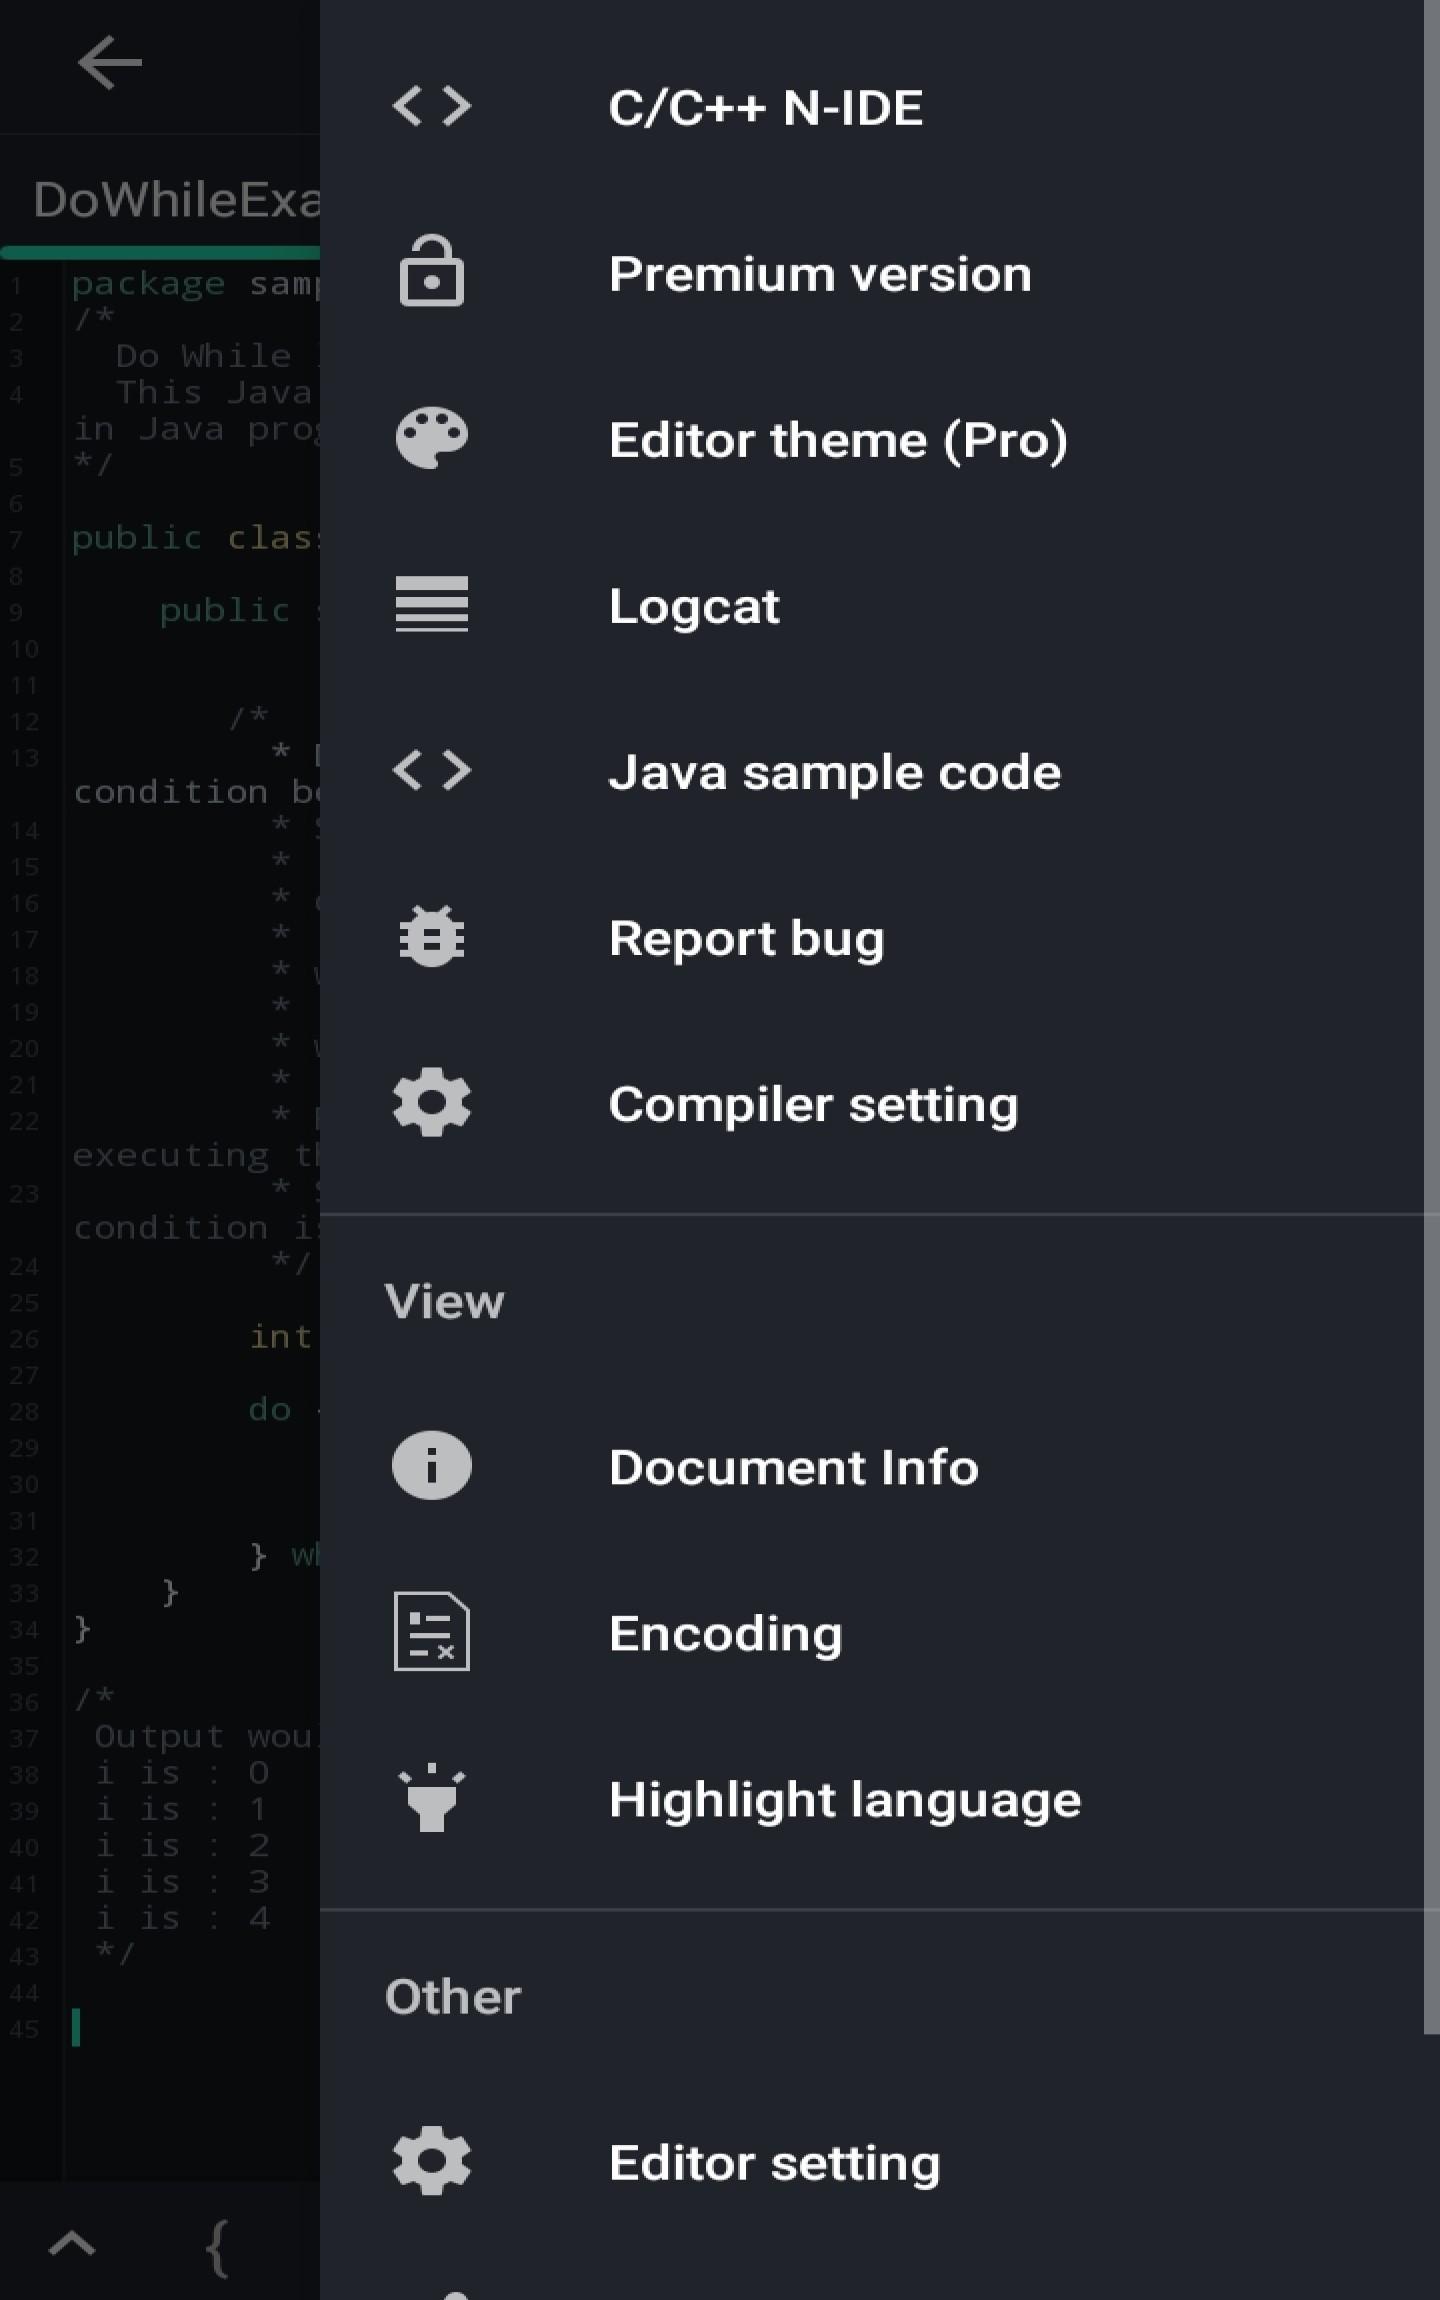Open the Java sample code menu item

click(834, 772)
